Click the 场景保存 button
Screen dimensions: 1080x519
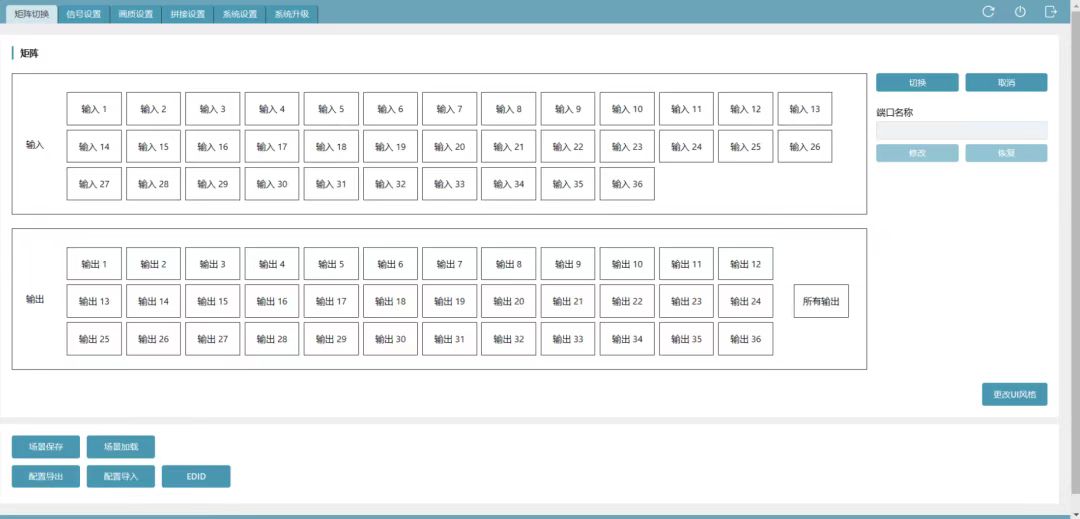pos(46,447)
